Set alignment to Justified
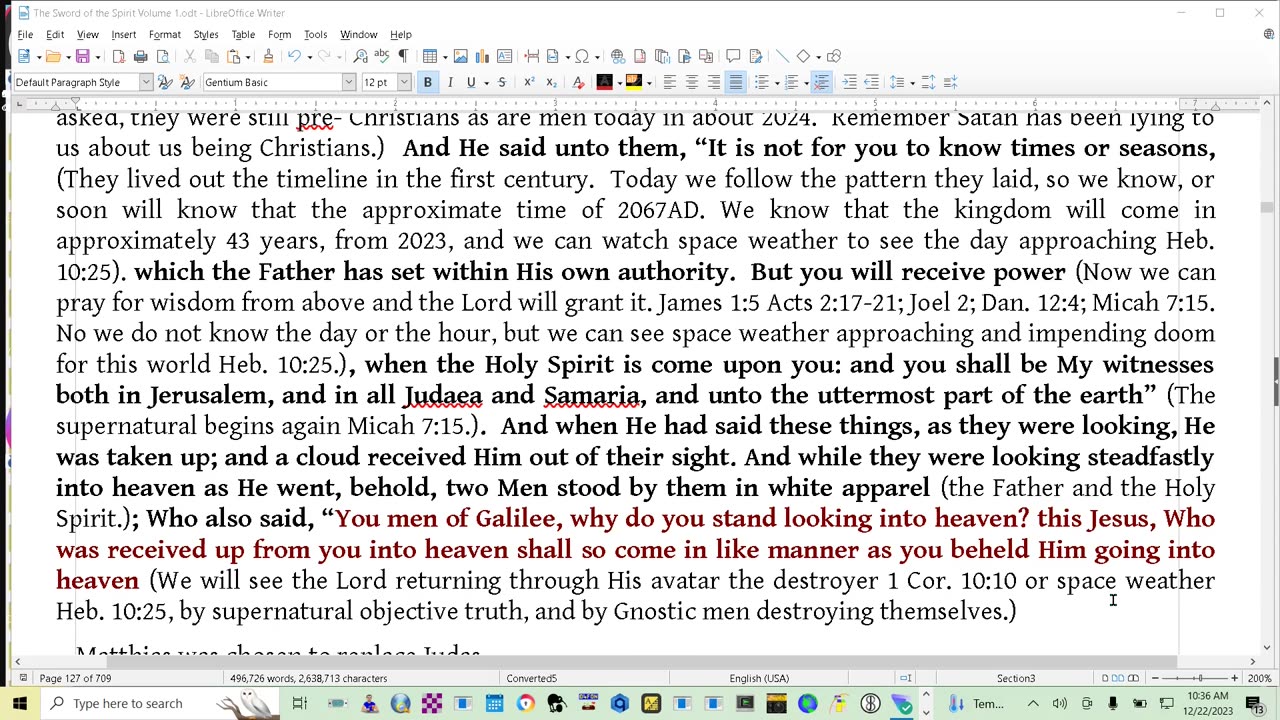The width and height of the screenshot is (1280, 720). [x=735, y=82]
